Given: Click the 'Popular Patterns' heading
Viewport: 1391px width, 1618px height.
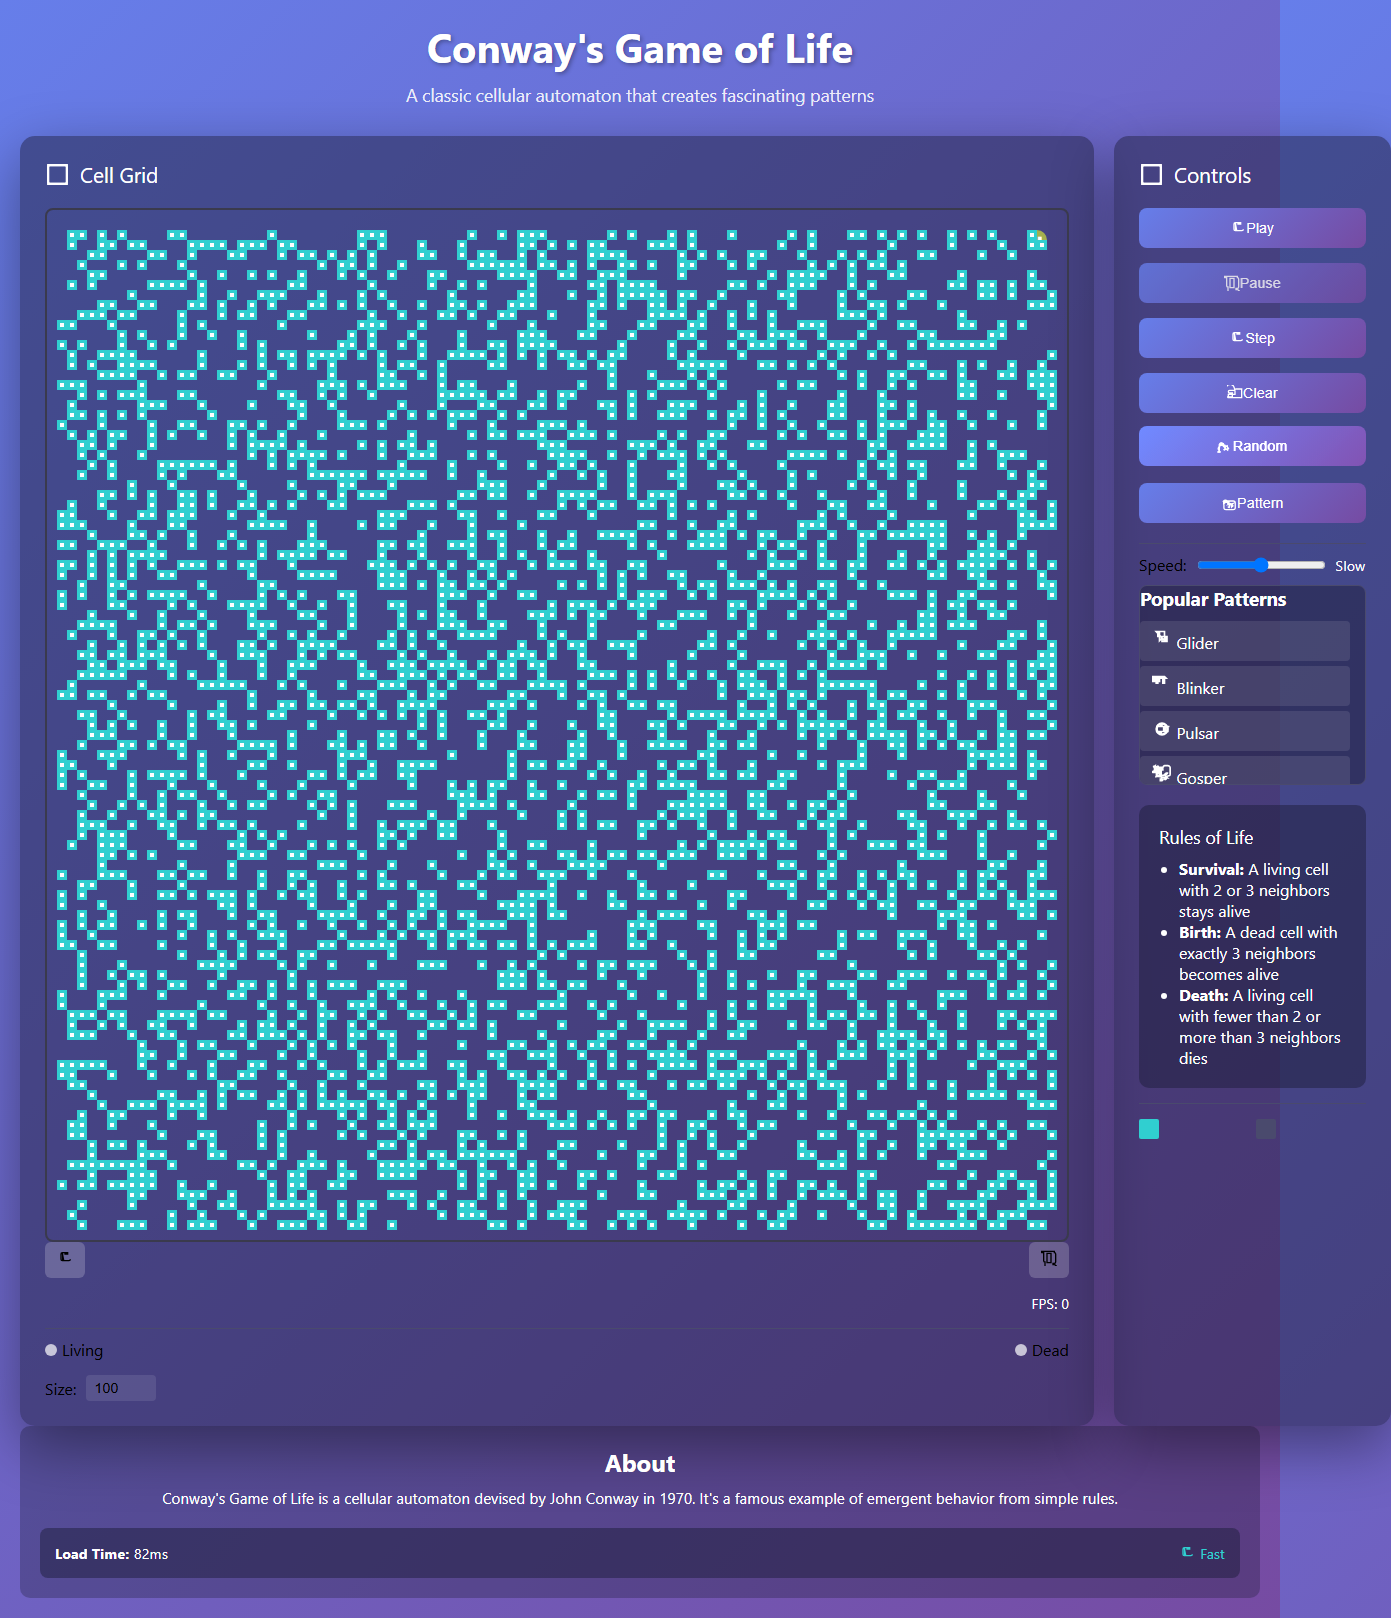Looking at the screenshot, I should 1213,599.
